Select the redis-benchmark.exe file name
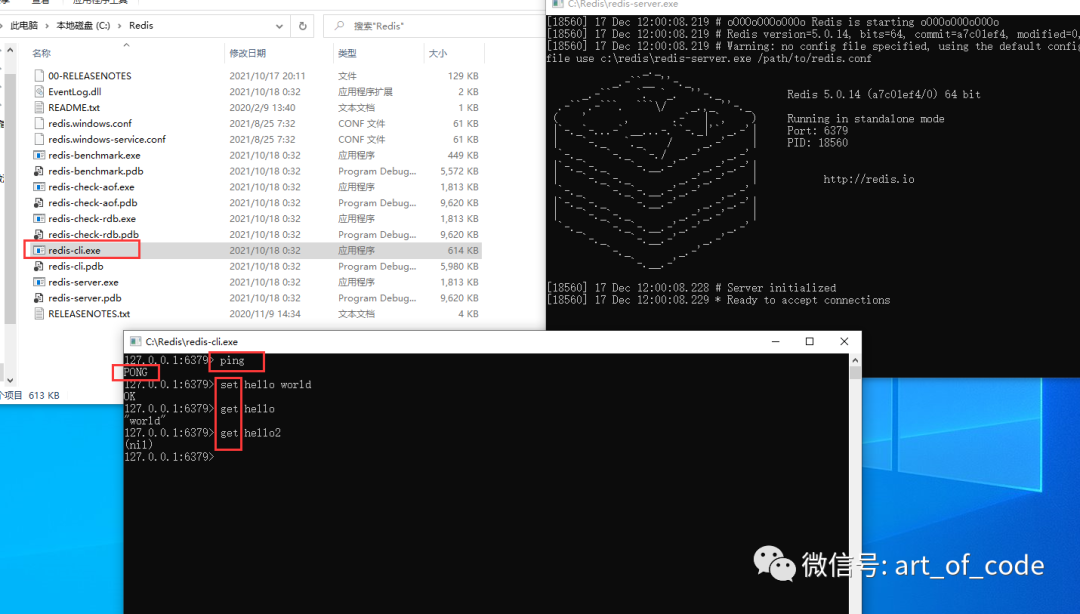Image resolution: width=1080 pixels, height=614 pixels. point(94,155)
